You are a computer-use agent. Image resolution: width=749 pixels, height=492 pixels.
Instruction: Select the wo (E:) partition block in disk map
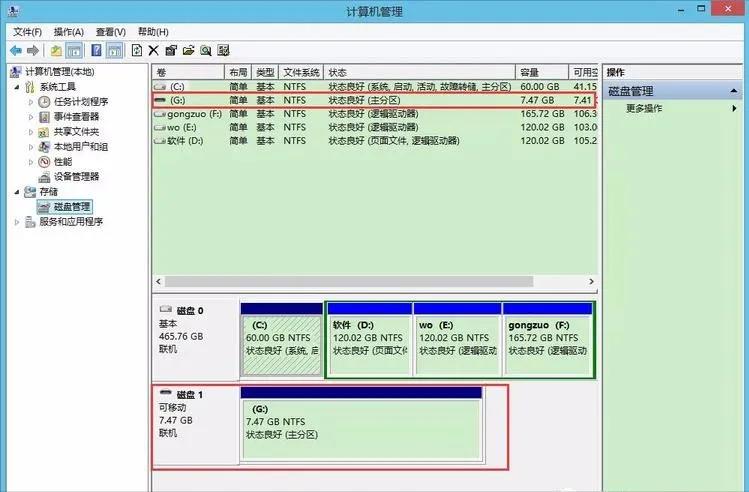(x=458, y=340)
